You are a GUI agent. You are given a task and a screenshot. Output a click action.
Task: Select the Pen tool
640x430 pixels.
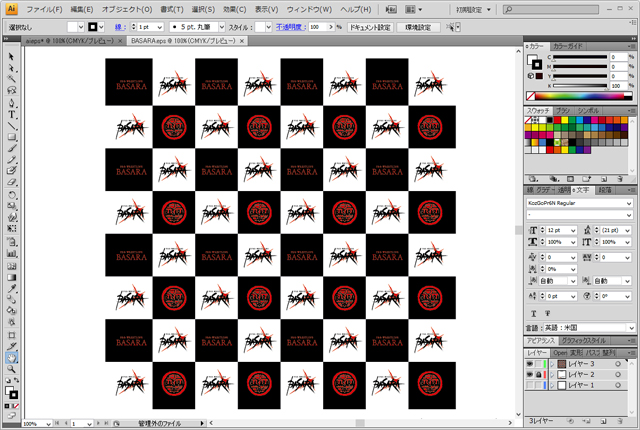pyautogui.click(x=11, y=103)
